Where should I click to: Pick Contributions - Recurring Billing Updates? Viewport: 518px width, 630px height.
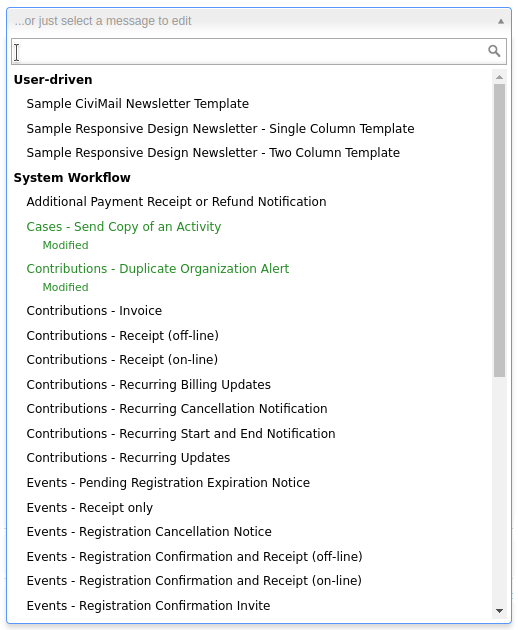250,385
